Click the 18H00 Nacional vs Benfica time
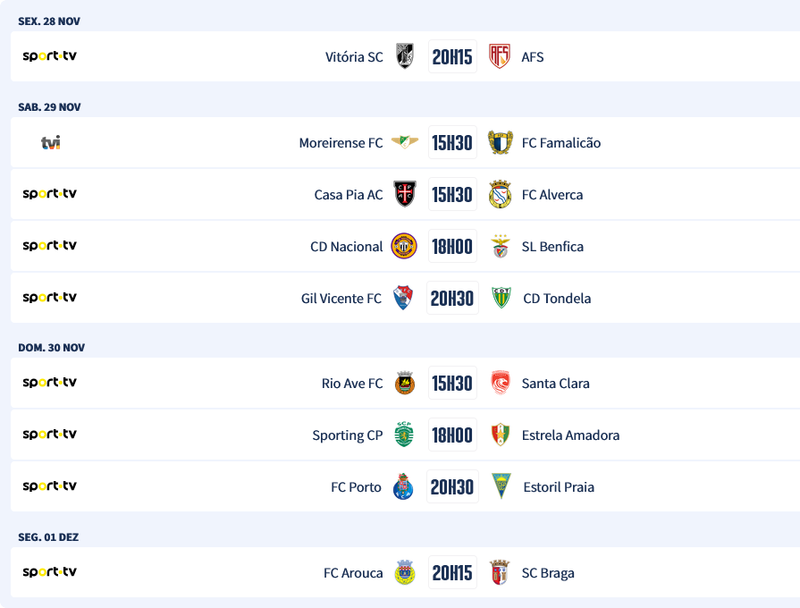The height and width of the screenshot is (608, 800). [452, 247]
